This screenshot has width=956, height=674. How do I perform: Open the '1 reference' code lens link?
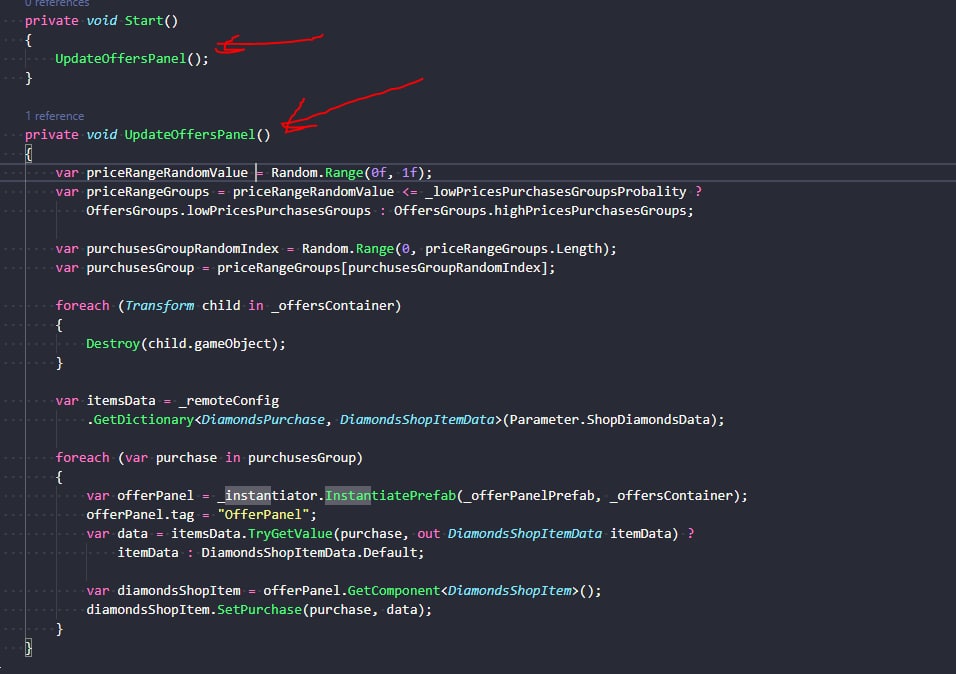tap(54, 116)
